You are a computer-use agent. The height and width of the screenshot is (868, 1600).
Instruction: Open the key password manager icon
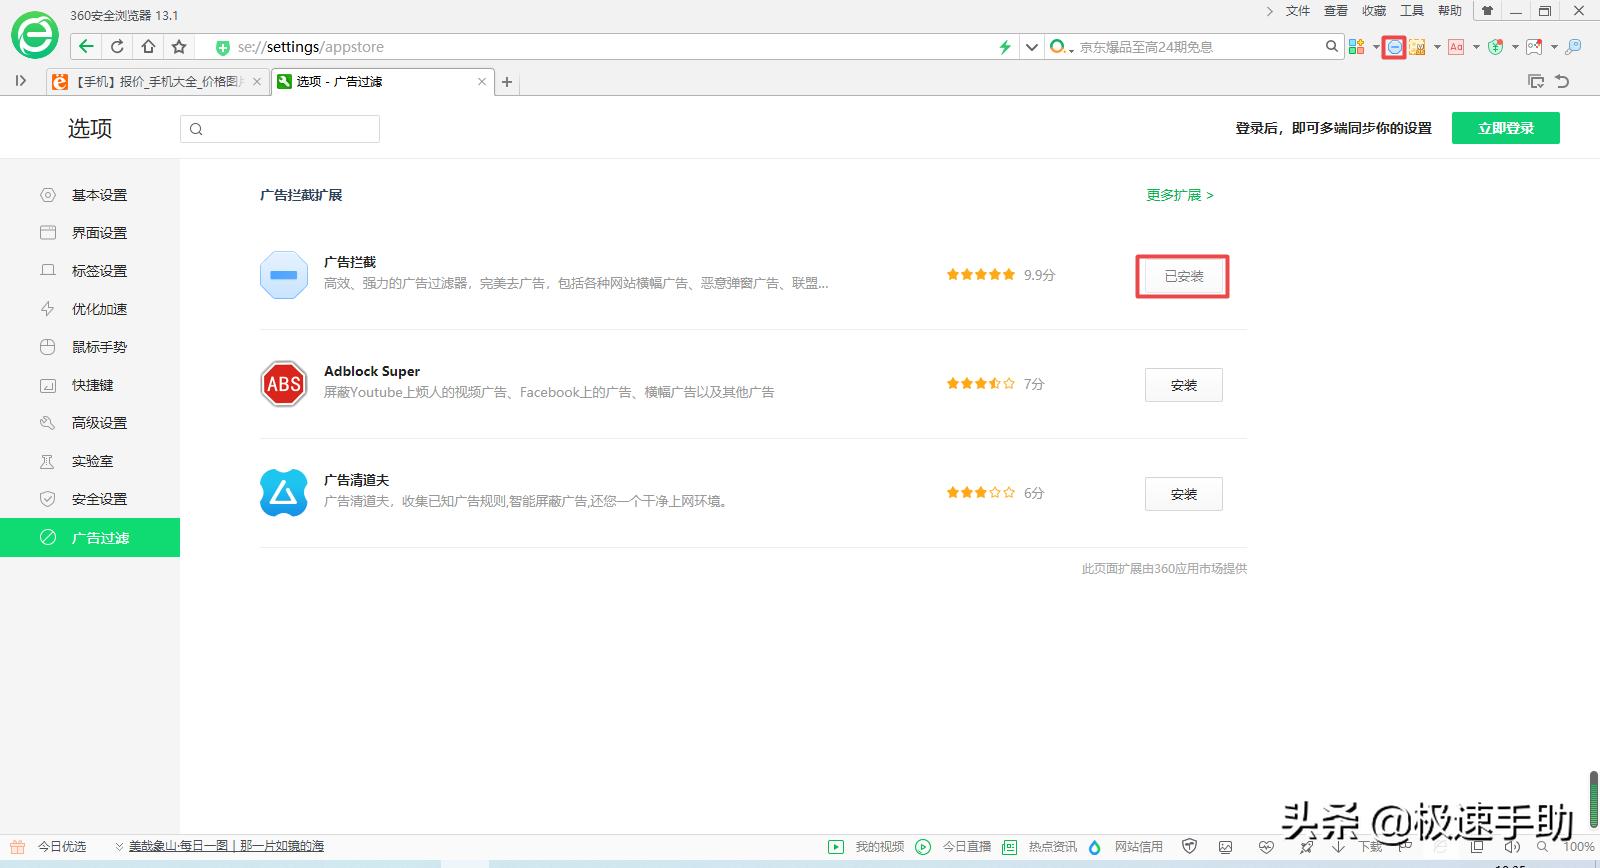point(1573,47)
